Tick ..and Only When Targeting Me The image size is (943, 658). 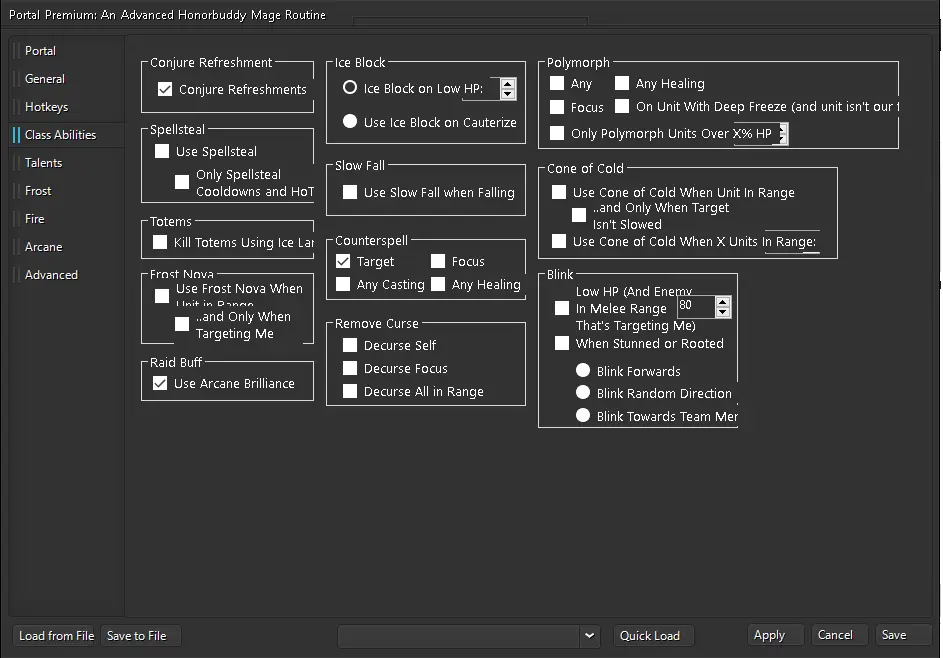(182, 324)
